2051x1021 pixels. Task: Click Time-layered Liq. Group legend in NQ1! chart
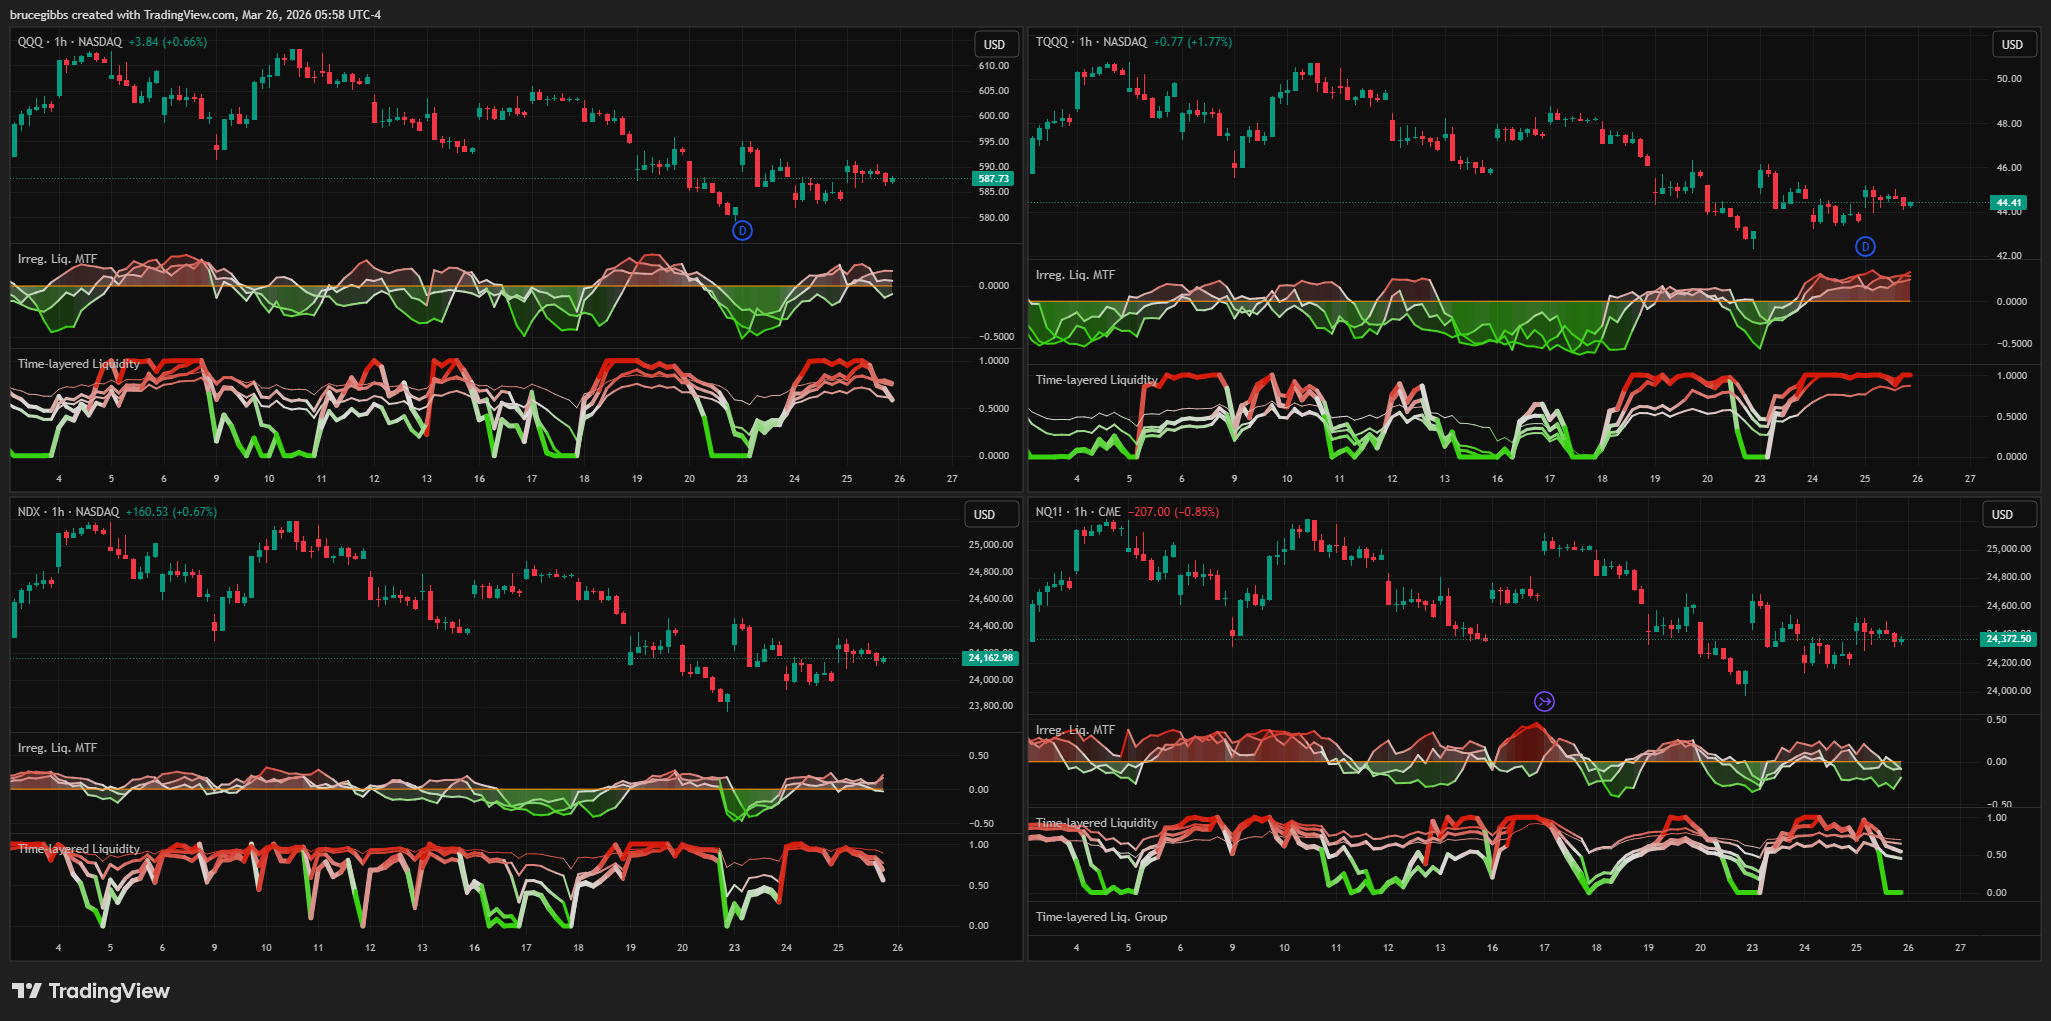tap(1101, 917)
